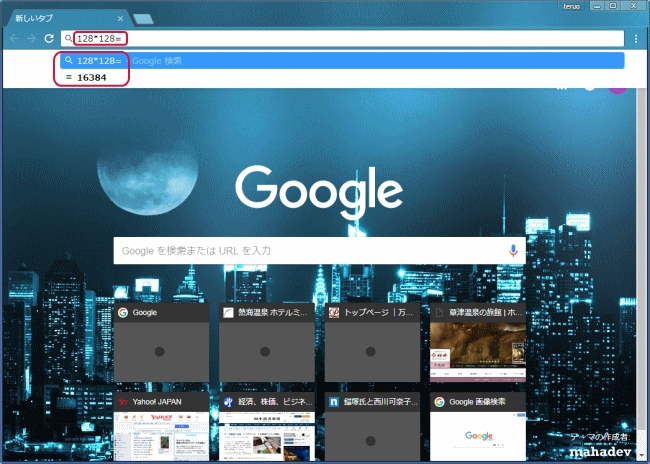Viewport: 650px width, 464px height.
Task: Close the 新しいタブ tab
Action: click(120, 19)
